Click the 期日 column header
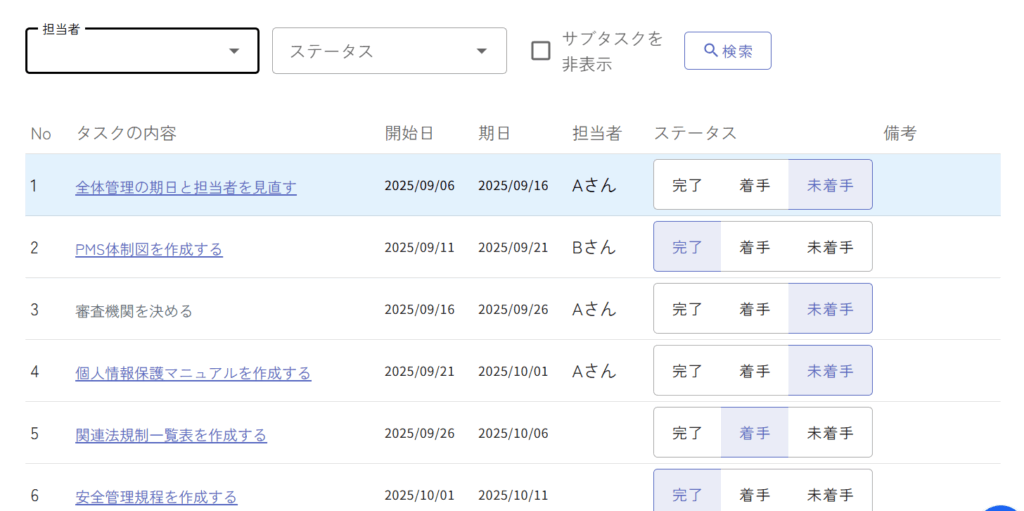 (x=494, y=133)
